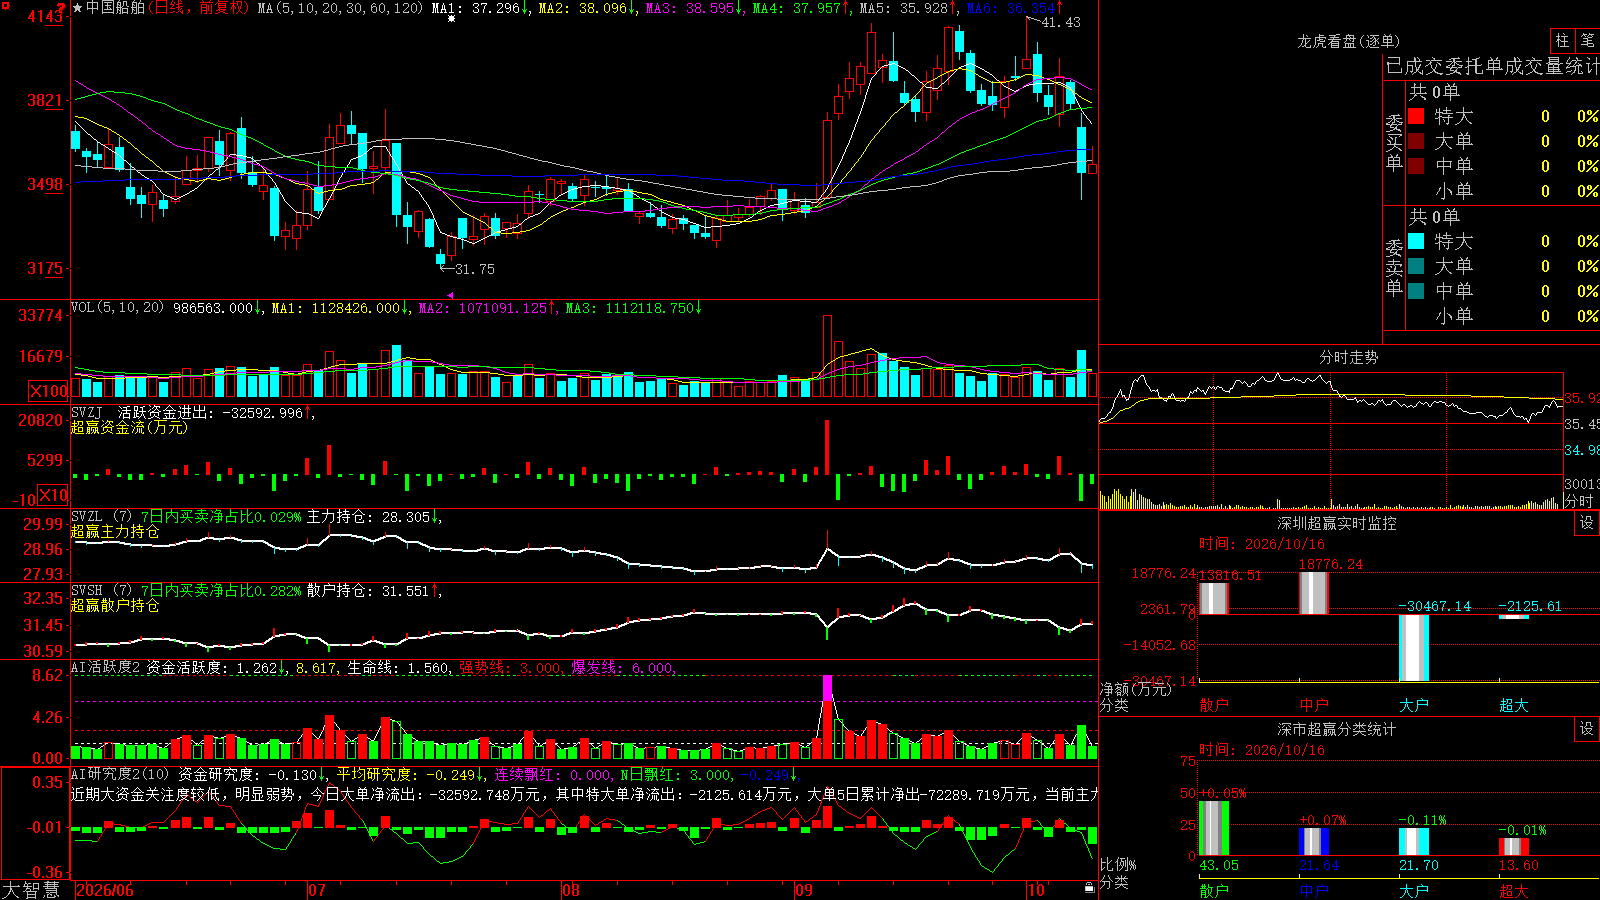The width and height of the screenshot is (1600, 900).
Task: Click the 超赢主力持仓 label
Action: 115,531
